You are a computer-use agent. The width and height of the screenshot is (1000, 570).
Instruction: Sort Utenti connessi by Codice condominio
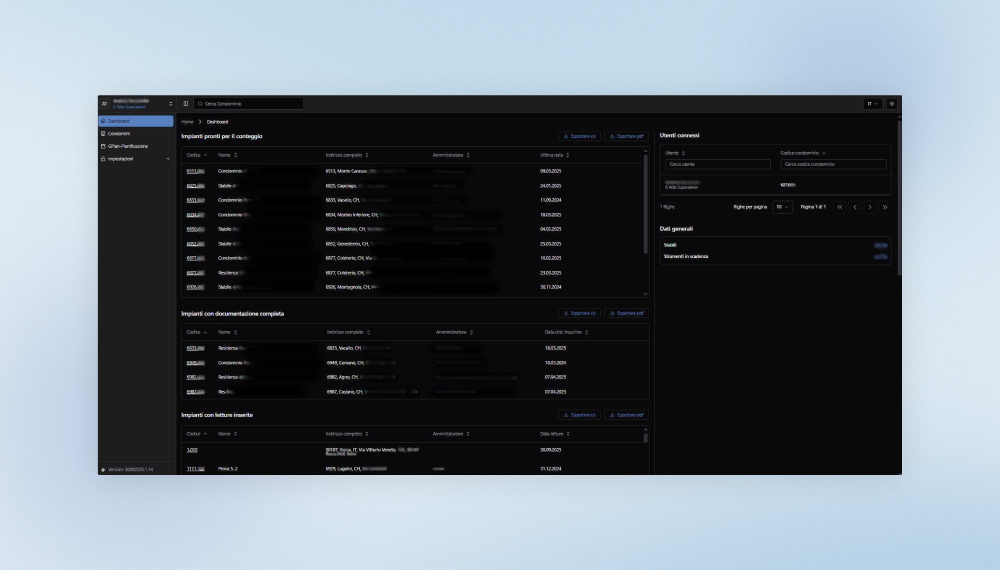click(802, 153)
